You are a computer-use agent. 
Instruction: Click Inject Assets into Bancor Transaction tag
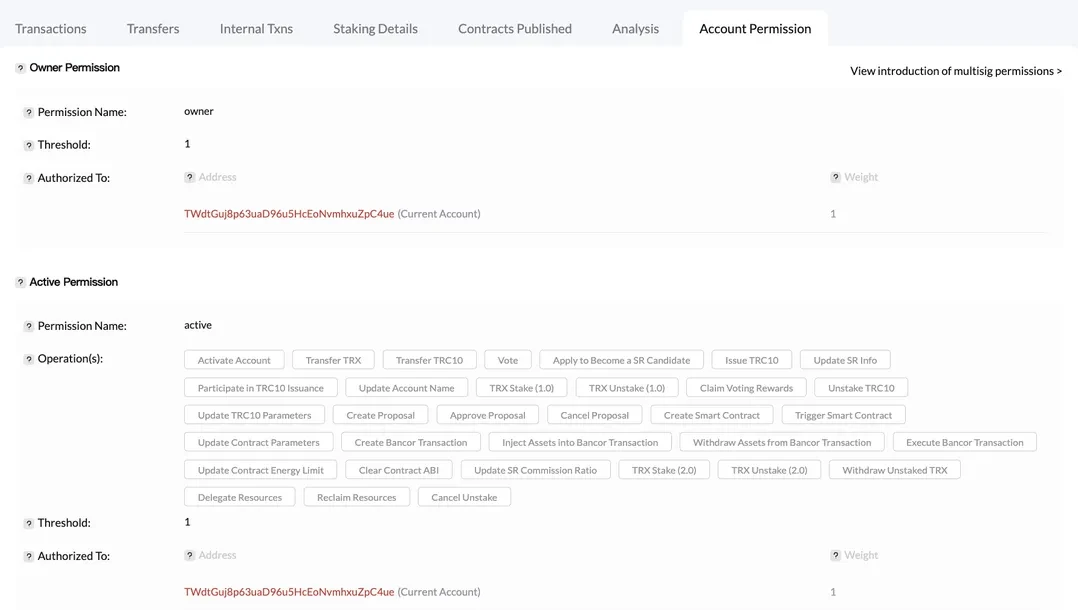(580, 442)
